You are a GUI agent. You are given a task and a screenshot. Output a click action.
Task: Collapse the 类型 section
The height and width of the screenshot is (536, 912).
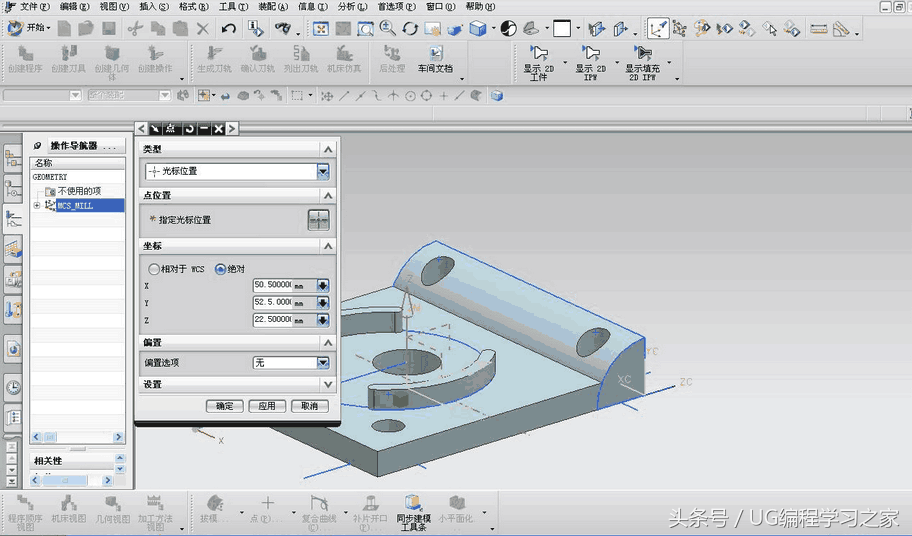click(328, 149)
